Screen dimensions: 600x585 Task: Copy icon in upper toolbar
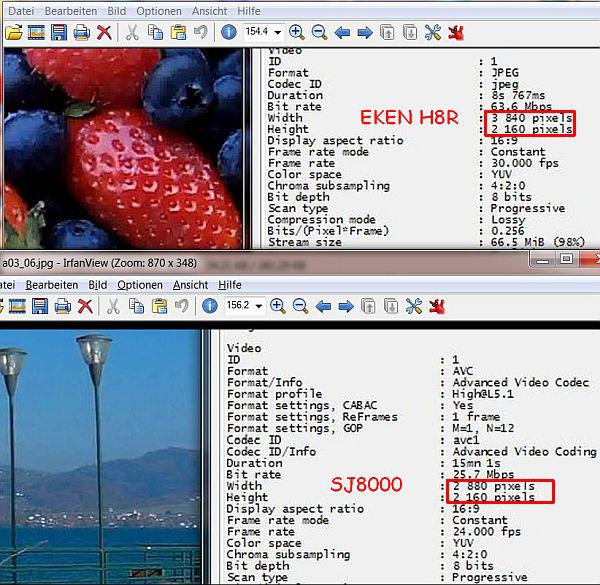click(155, 33)
